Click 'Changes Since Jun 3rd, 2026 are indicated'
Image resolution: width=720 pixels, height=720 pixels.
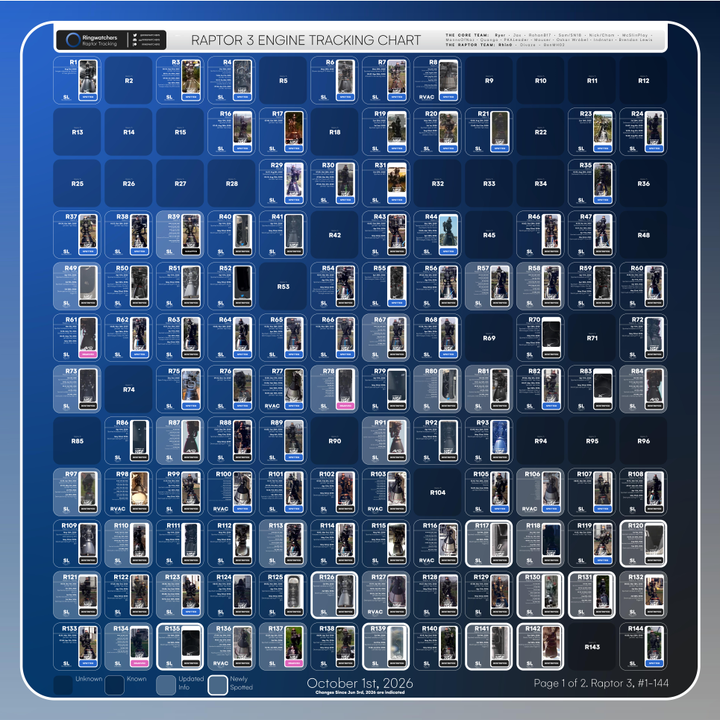360,692
